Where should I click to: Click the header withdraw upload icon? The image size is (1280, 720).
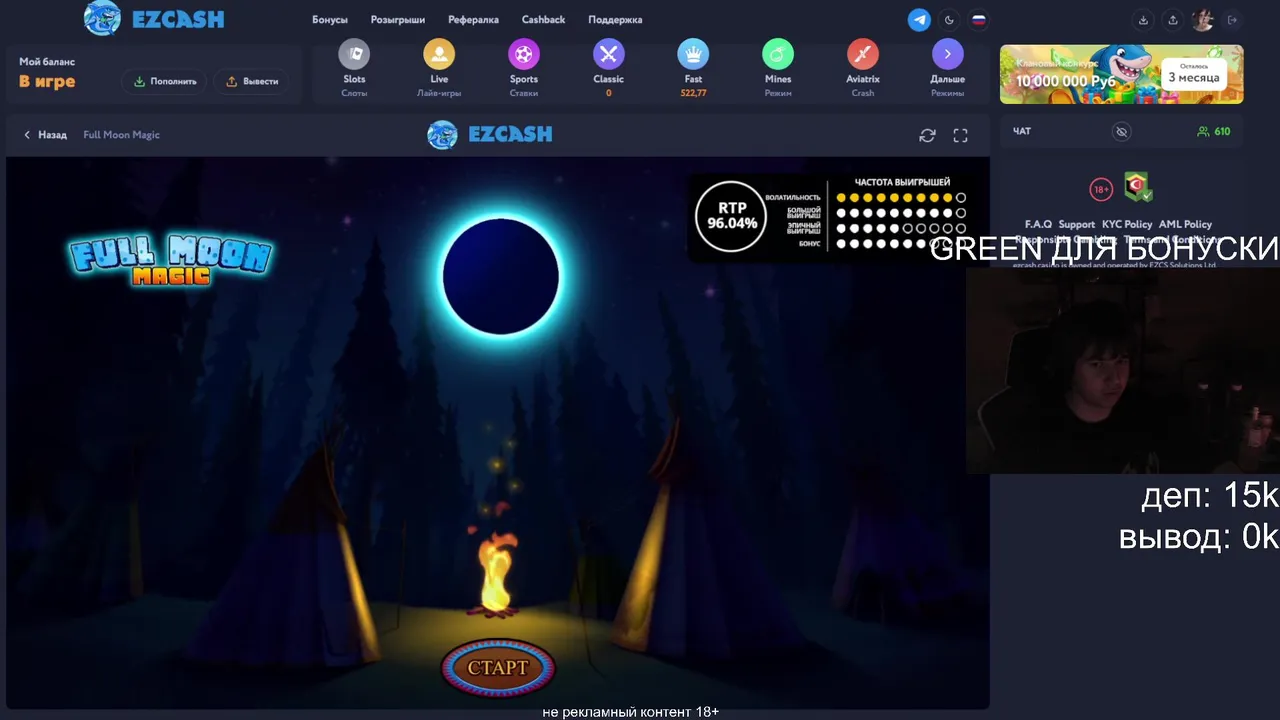coord(1173,20)
